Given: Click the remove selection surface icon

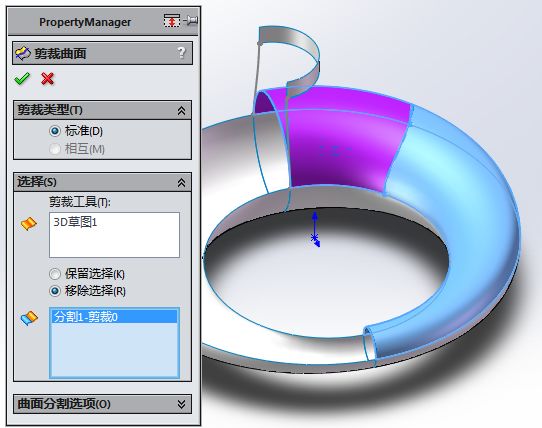Looking at the screenshot, I should [x=29, y=318].
